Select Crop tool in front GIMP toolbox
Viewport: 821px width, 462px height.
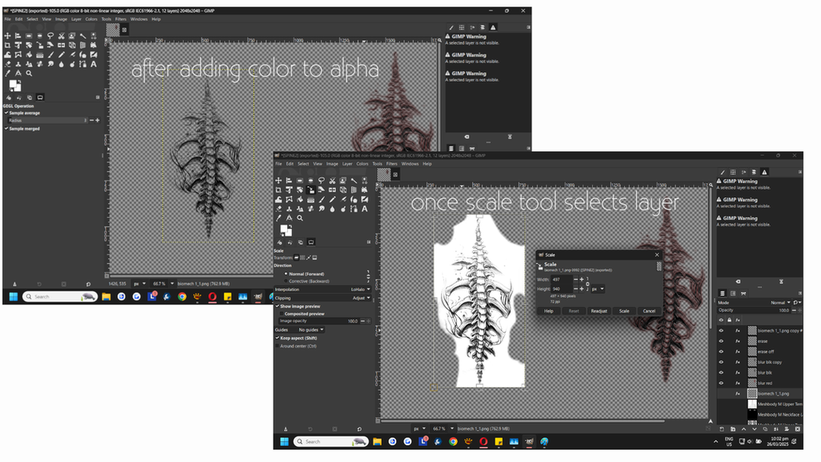[278, 190]
